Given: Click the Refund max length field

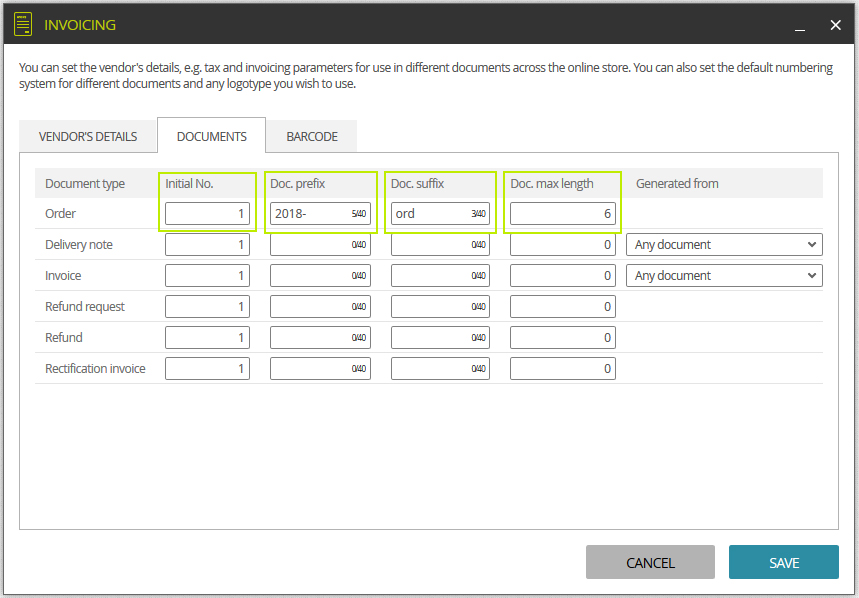Looking at the screenshot, I should pos(562,337).
